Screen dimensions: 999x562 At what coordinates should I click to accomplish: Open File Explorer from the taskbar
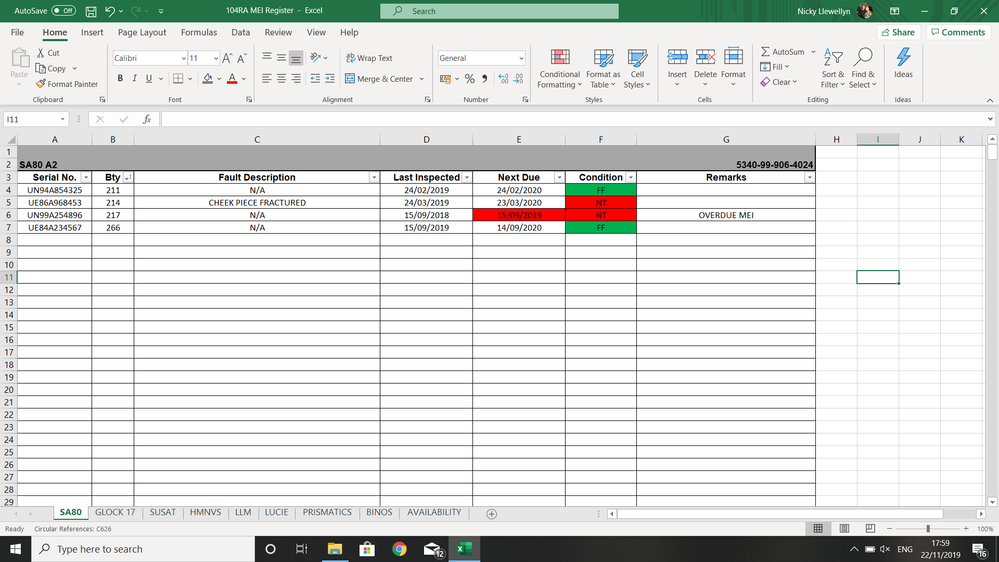point(334,549)
